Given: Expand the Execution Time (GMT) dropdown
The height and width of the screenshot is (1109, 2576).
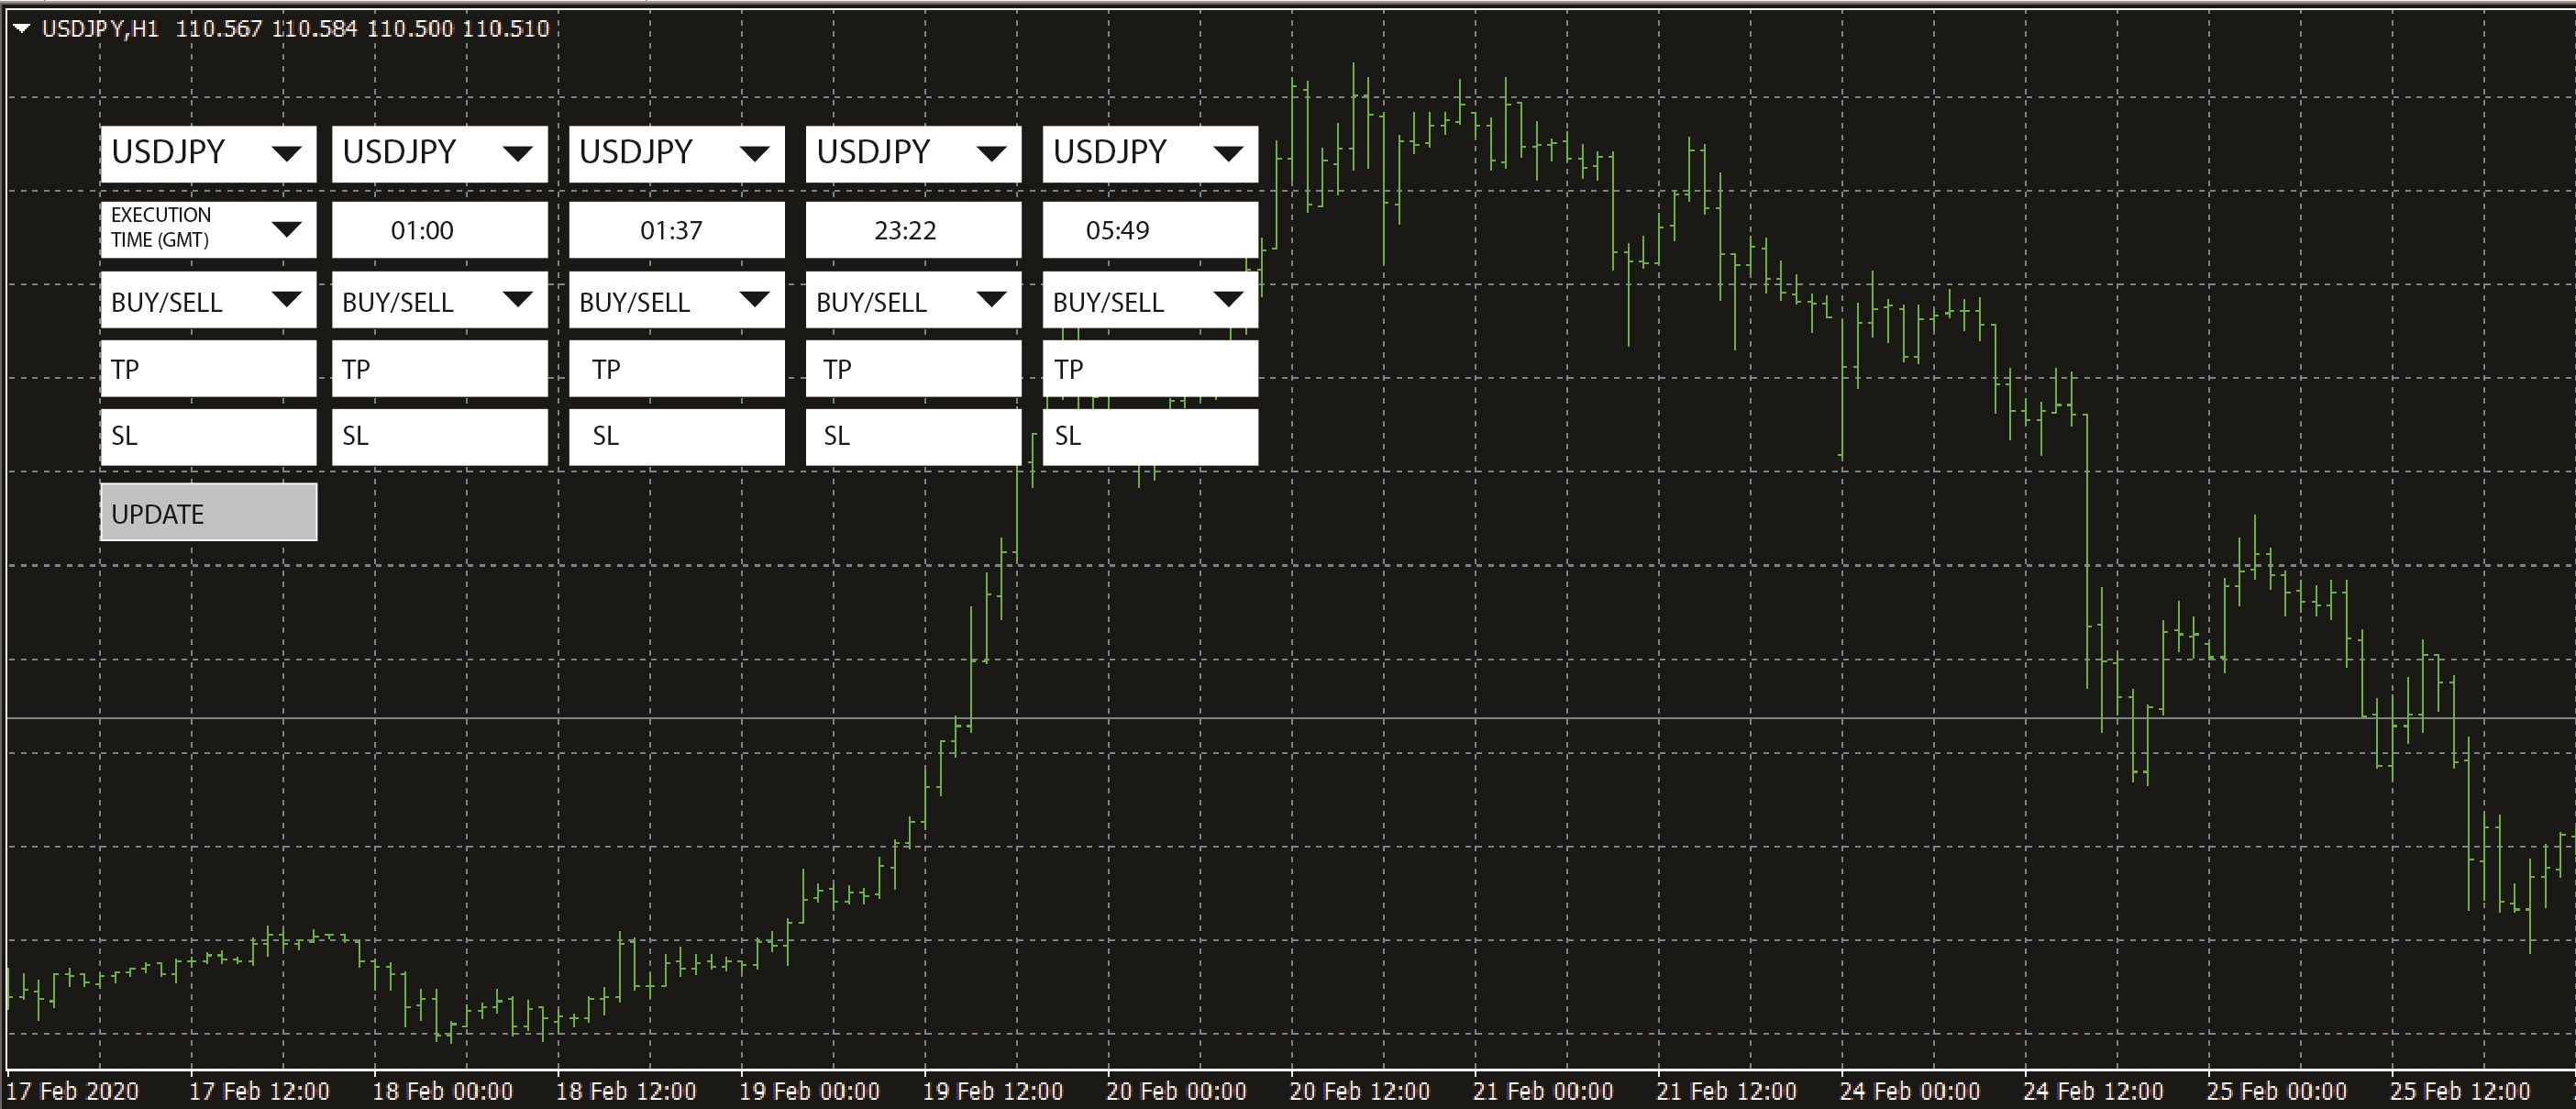Looking at the screenshot, I should [x=208, y=229].
